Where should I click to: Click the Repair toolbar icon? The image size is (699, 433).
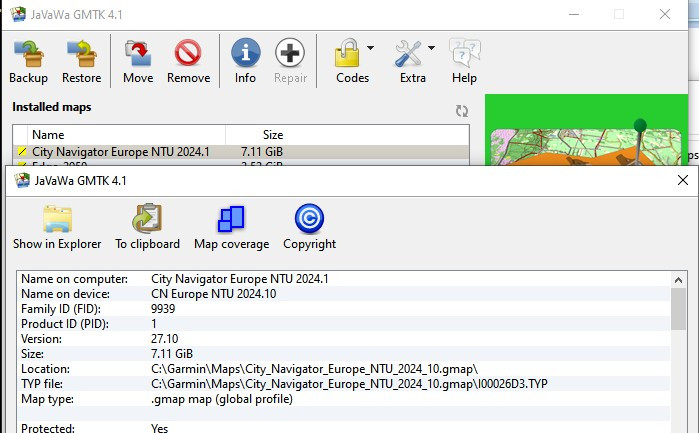point(290,53)
